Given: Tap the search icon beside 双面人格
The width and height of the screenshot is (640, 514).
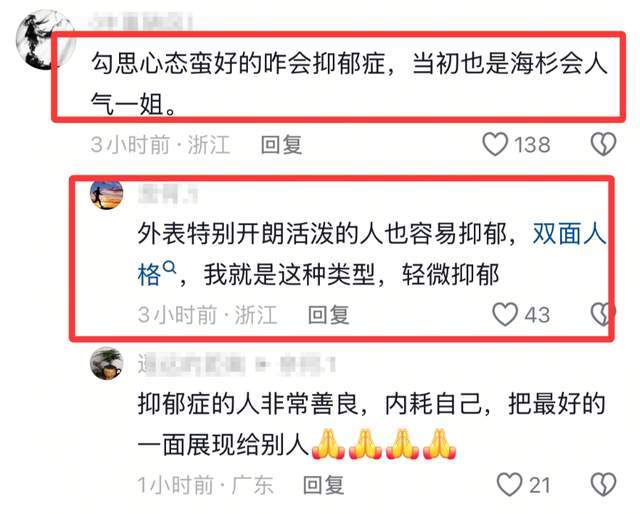Looking at the screenshot, I should (x=169, y=268).
